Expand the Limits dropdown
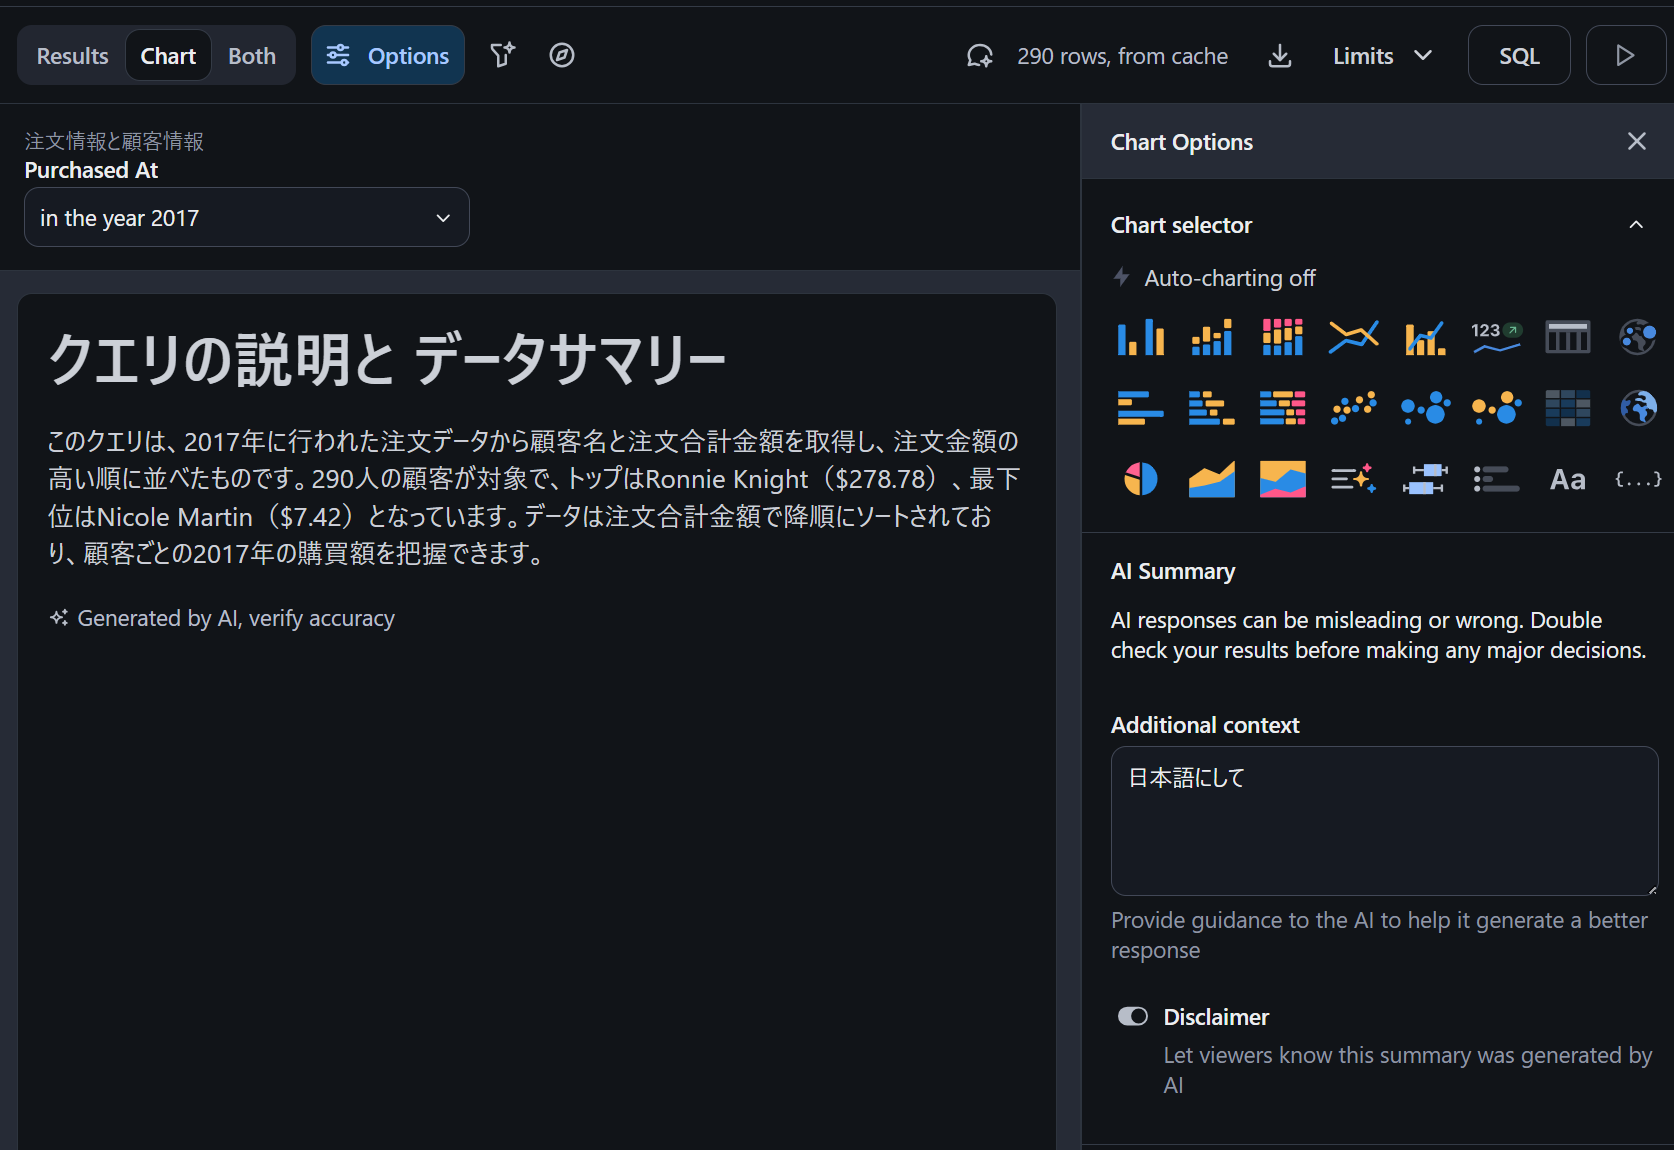The width and height of the screenshot is (1674, 1150). click(x=1382, y=56)
